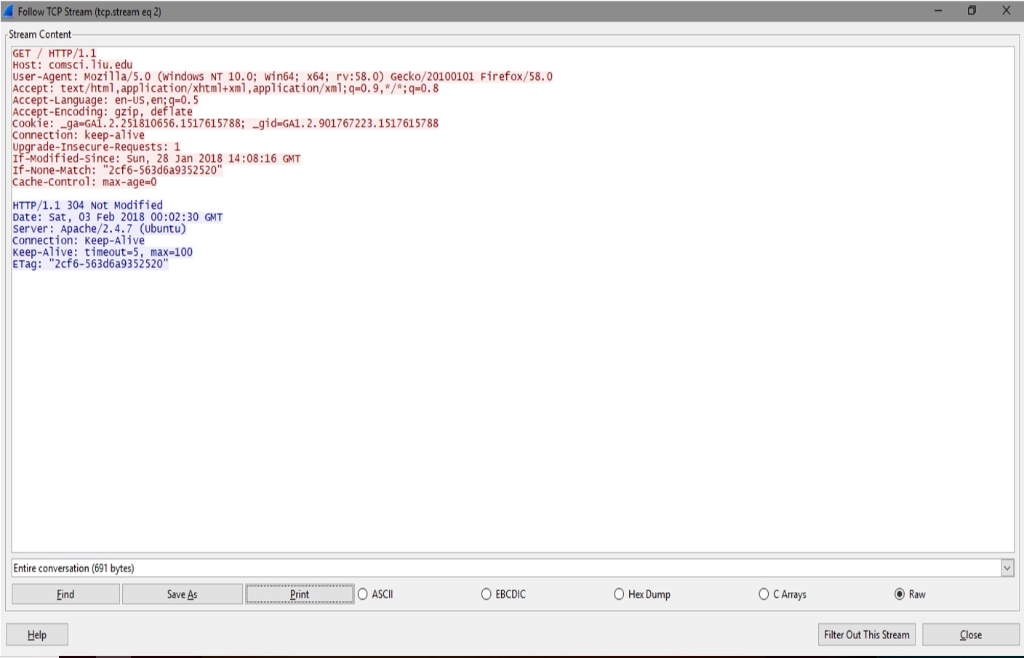The height and width of the screenshot is (658, 1024).
Task: Display the stream as Hex Dump
Action: 620,593
